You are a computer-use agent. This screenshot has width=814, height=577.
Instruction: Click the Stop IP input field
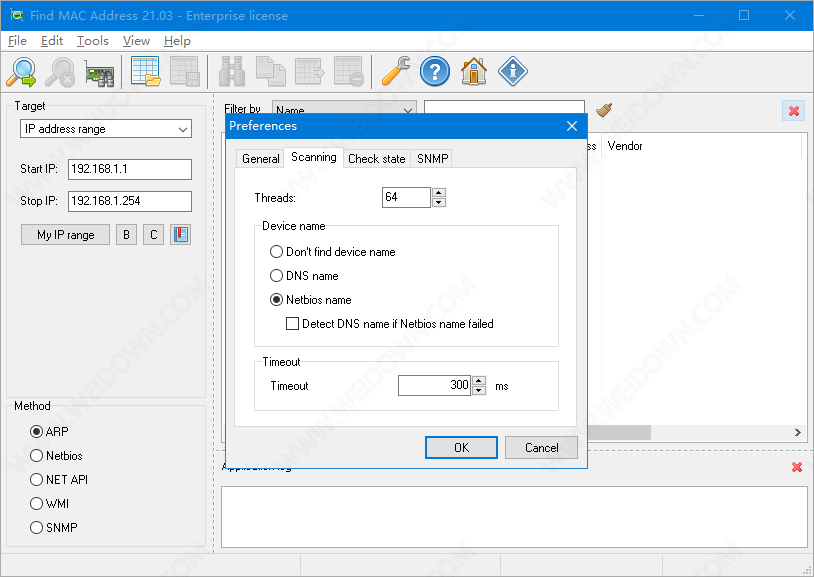(x=130, y=201)
